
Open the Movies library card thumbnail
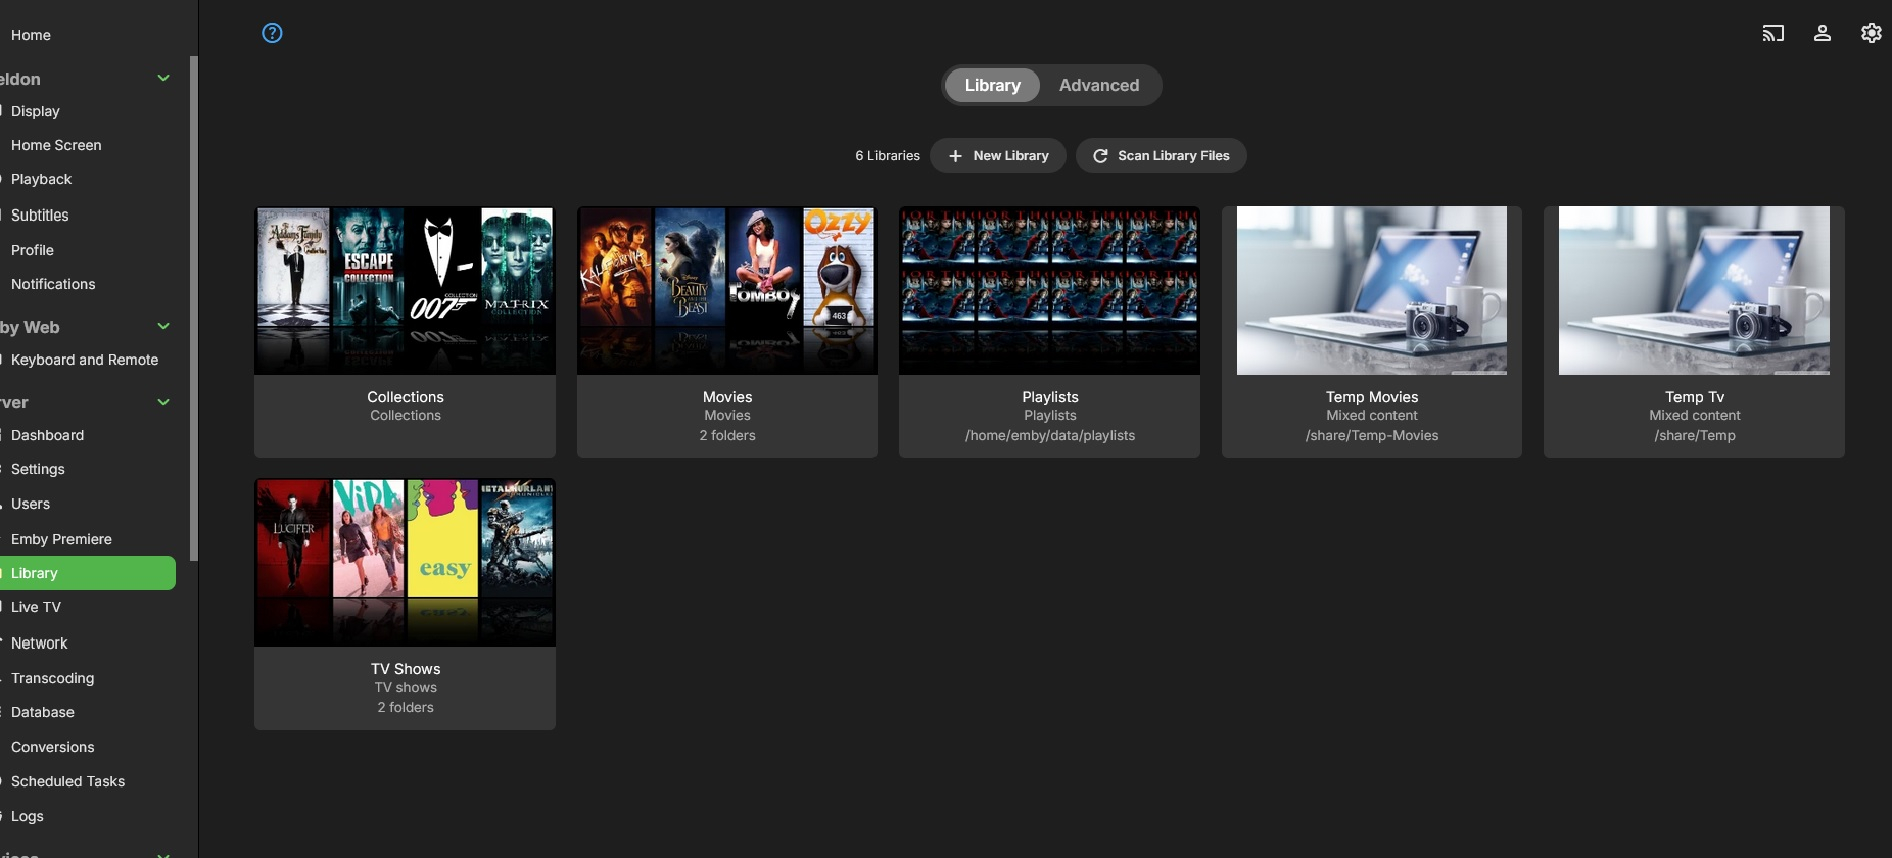pos(727,290)
